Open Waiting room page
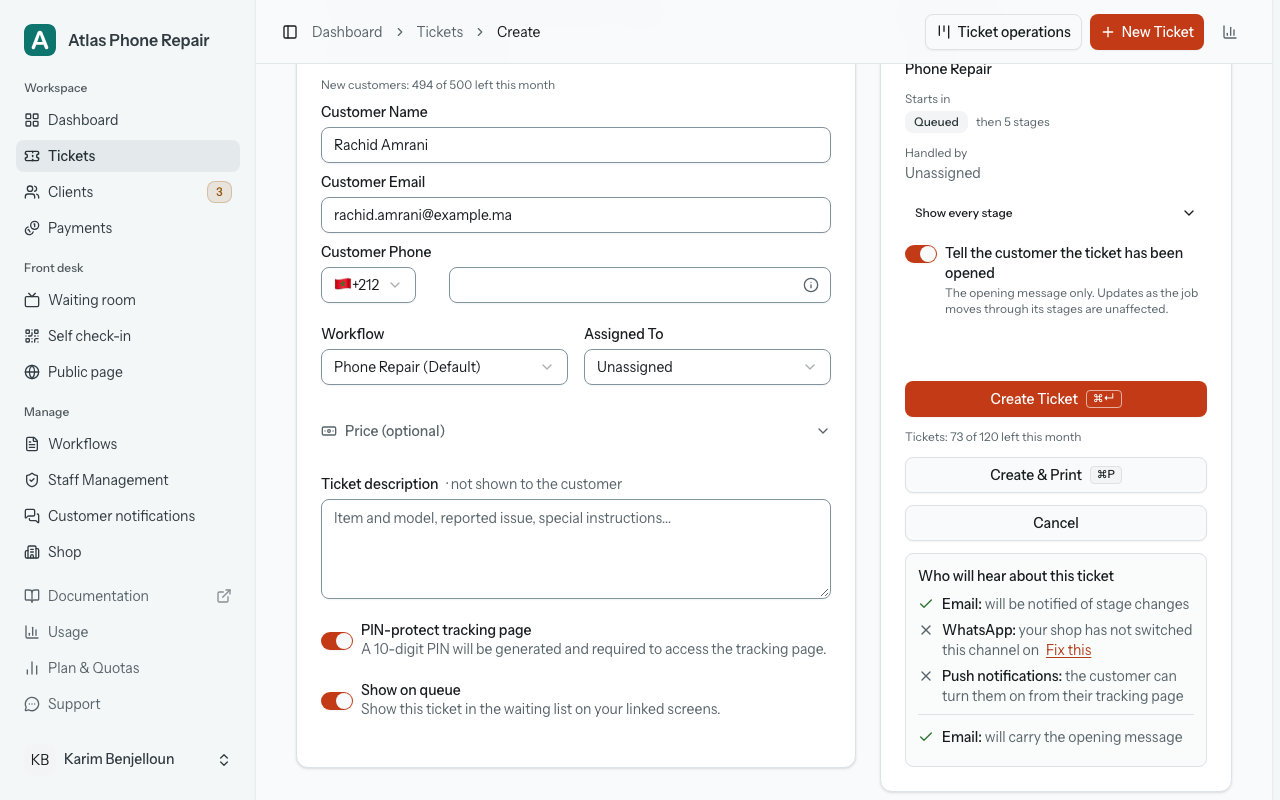The width and height of the screenshot is (1280, 800). 128,300
